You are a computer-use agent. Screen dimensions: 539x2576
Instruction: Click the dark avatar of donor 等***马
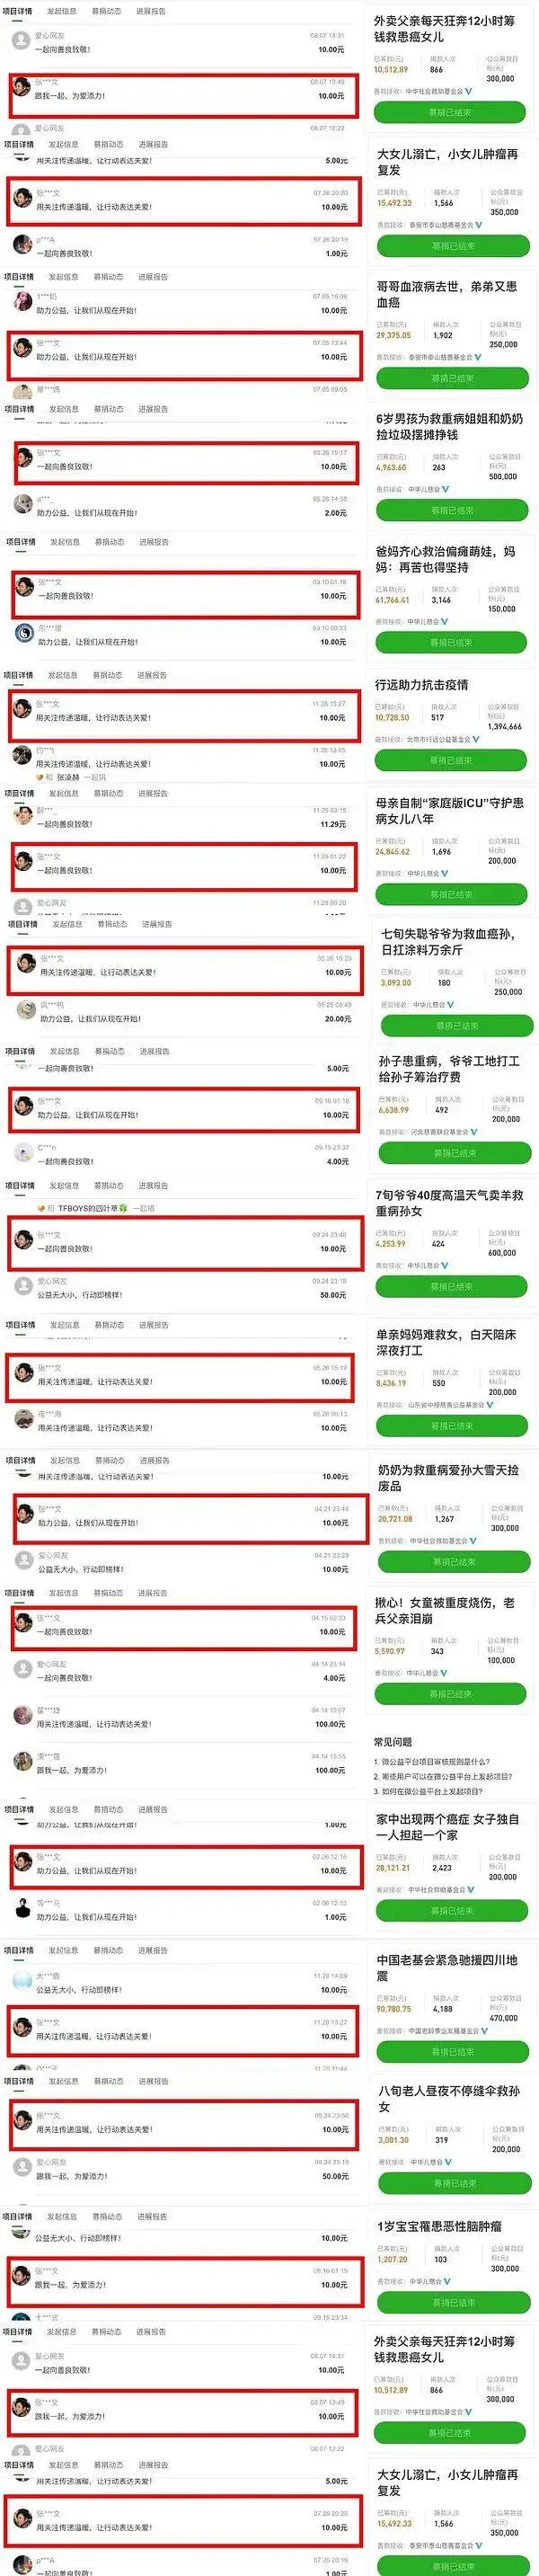pos(23,1910)
